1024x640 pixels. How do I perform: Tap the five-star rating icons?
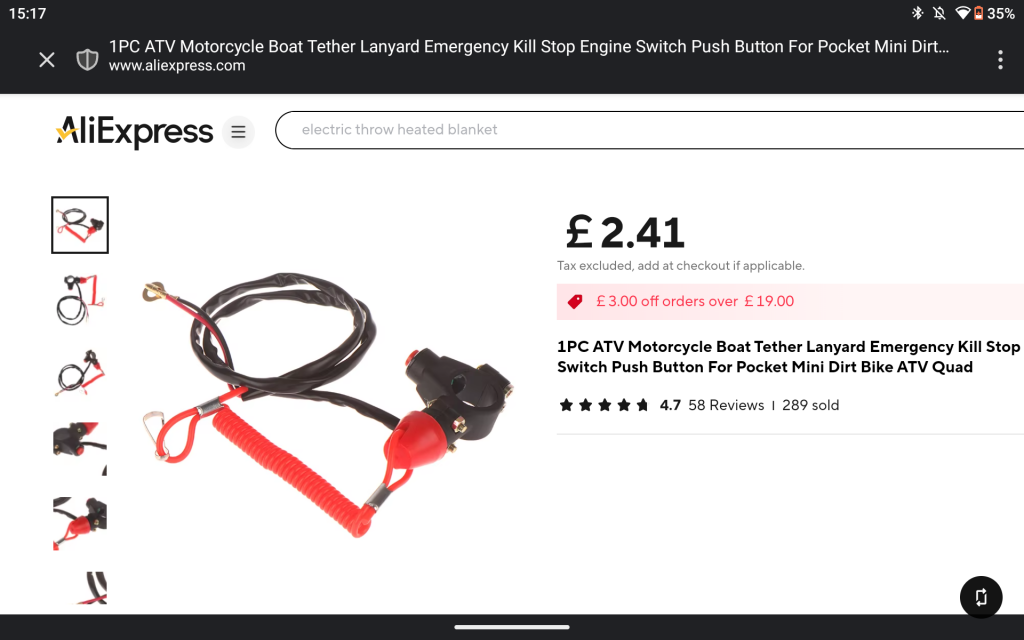point(604,405)
